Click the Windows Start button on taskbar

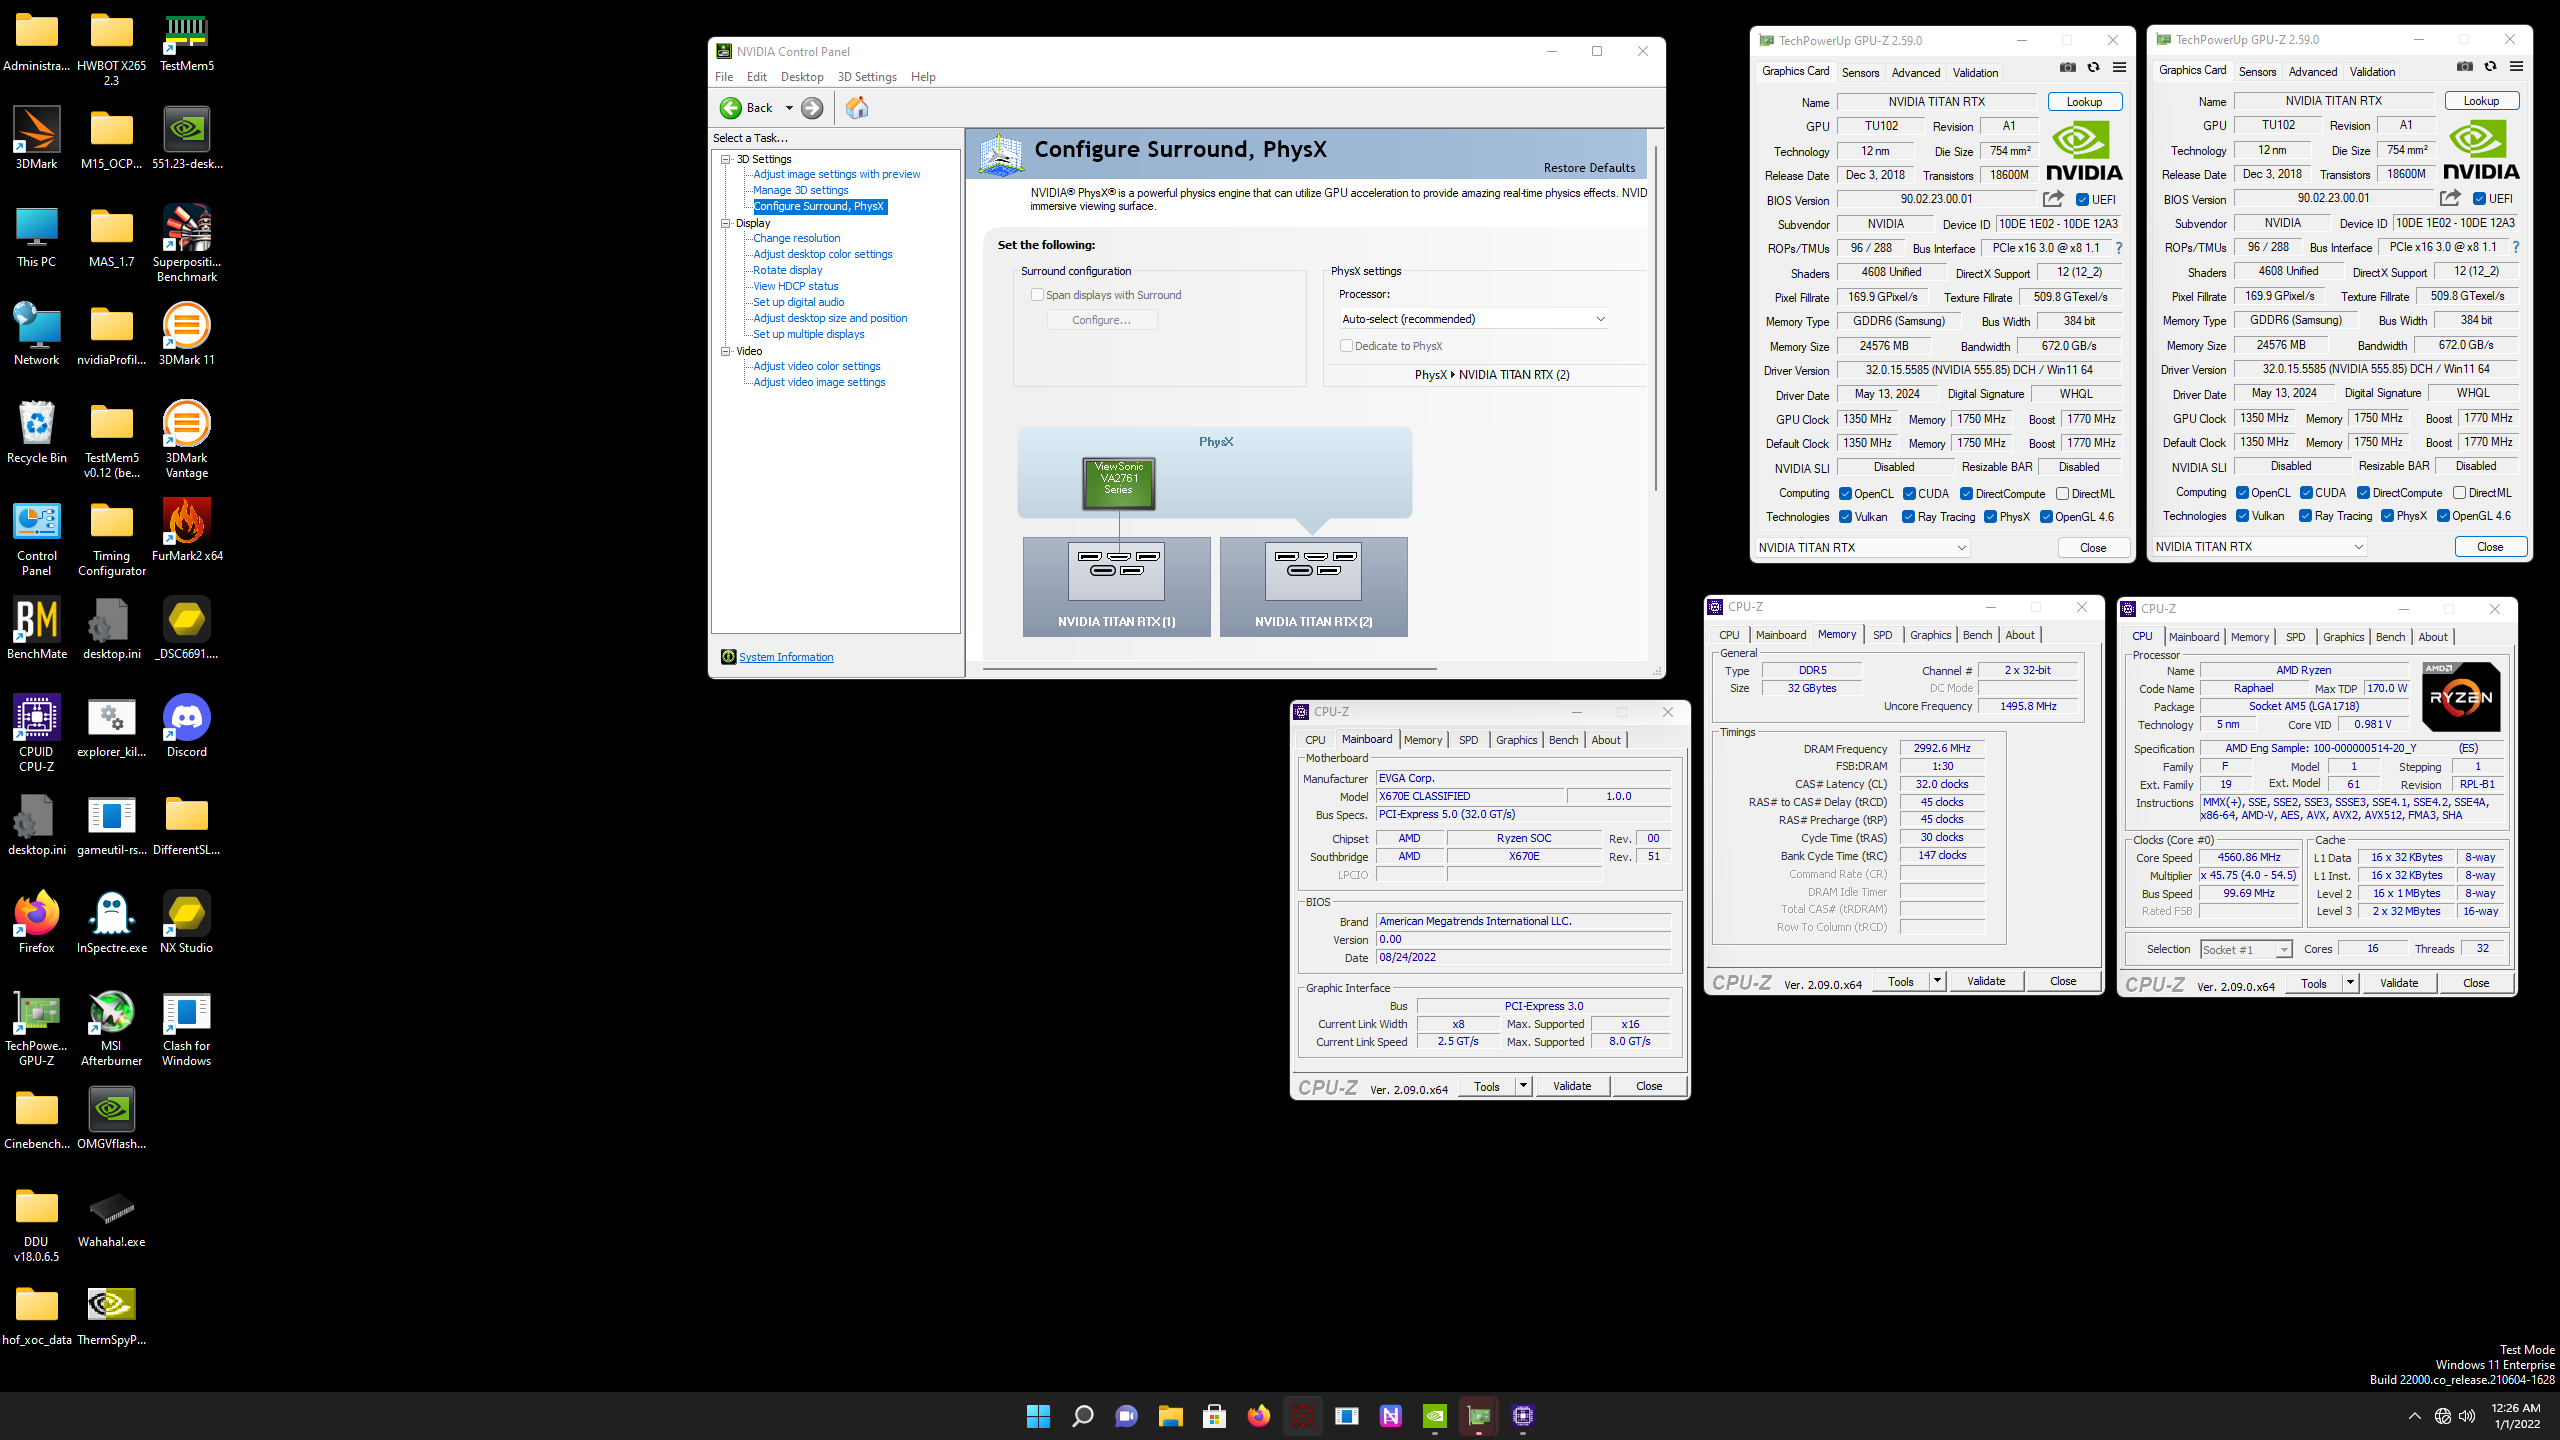[1038, 1416]
